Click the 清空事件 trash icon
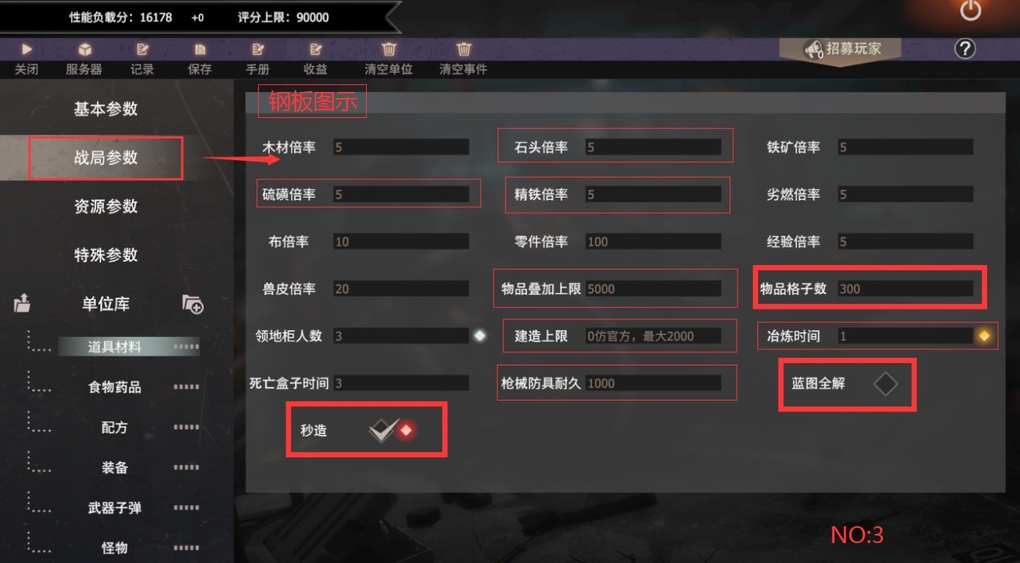Image resolution: width=1020 pixels, height=563 pixels. pos(464,49)
